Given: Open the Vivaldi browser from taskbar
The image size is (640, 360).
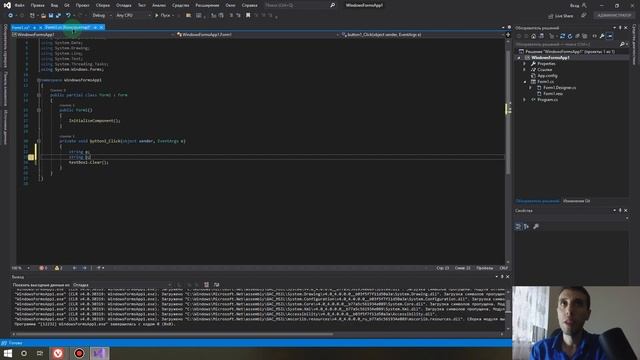Looking at the screenshot, I should (58, 353).
